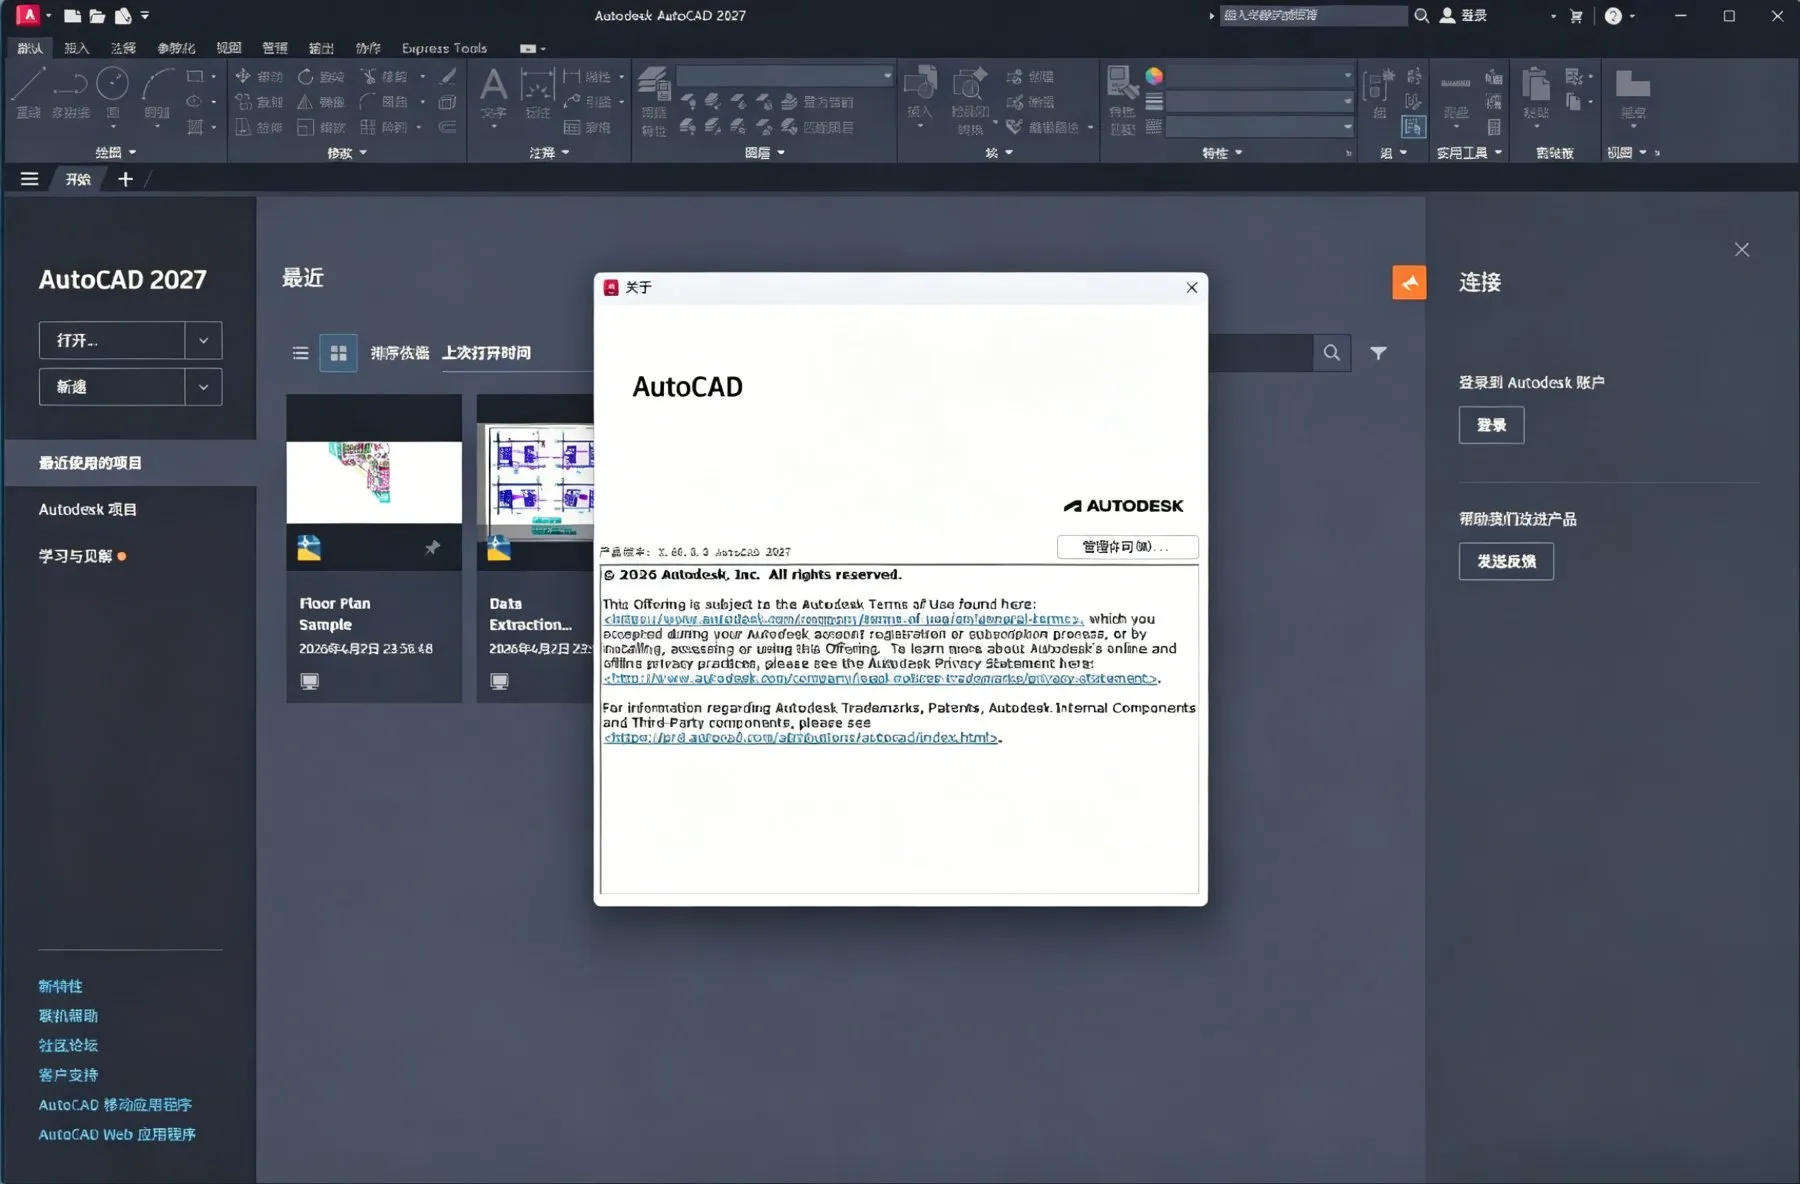Switch recent files to grid view

[338, 353]
